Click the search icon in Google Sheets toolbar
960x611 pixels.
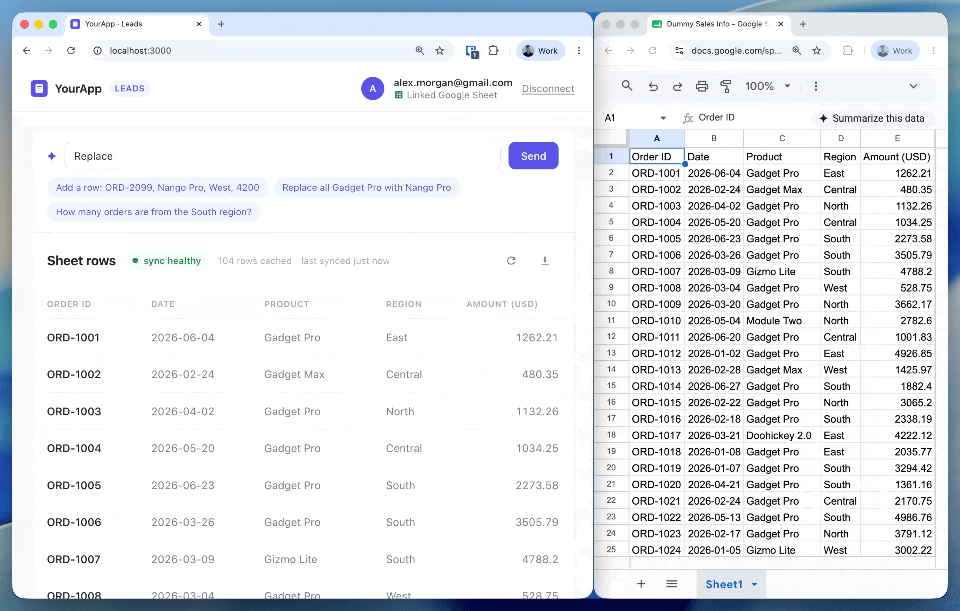627,86
